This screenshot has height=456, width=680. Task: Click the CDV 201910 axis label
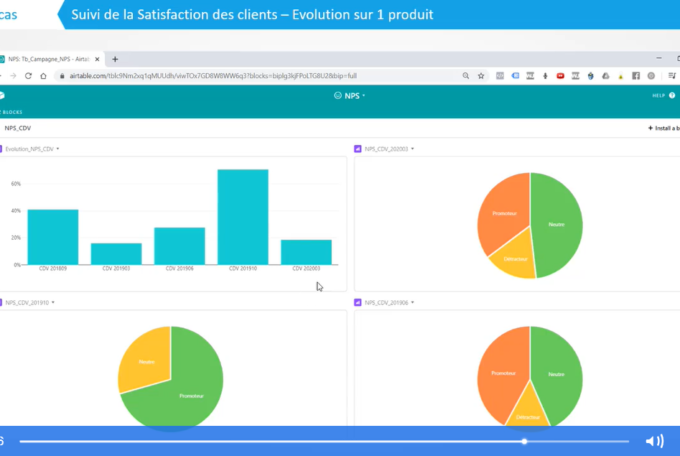coord(243,269)
